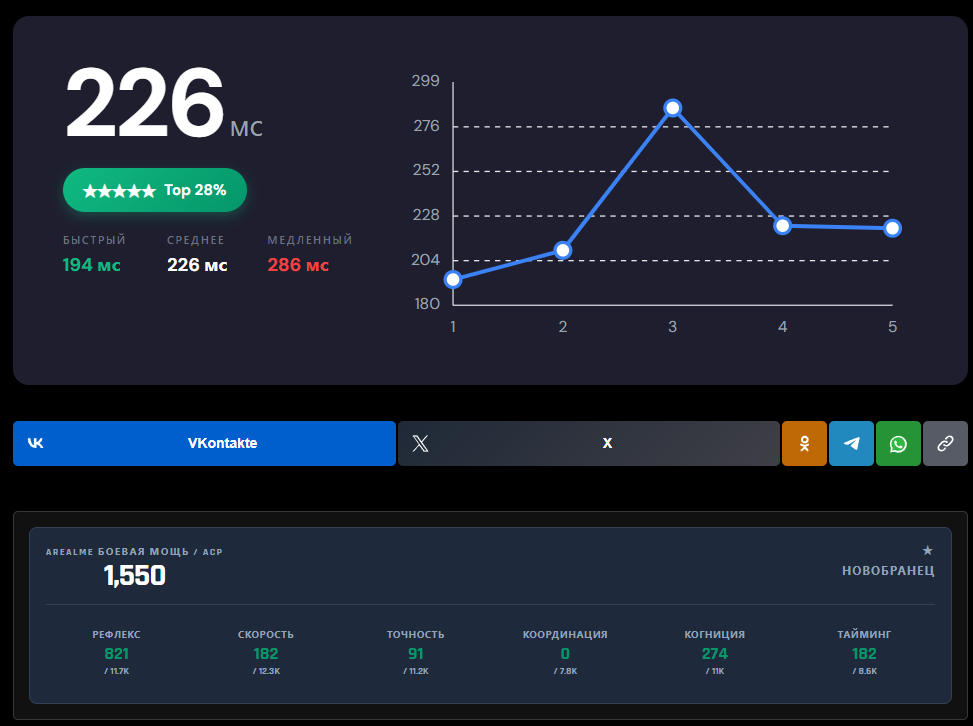This screenshot has height=726, width=973.
Task: Select attempt 1 point on chart
Action: (x=453, y=280)
